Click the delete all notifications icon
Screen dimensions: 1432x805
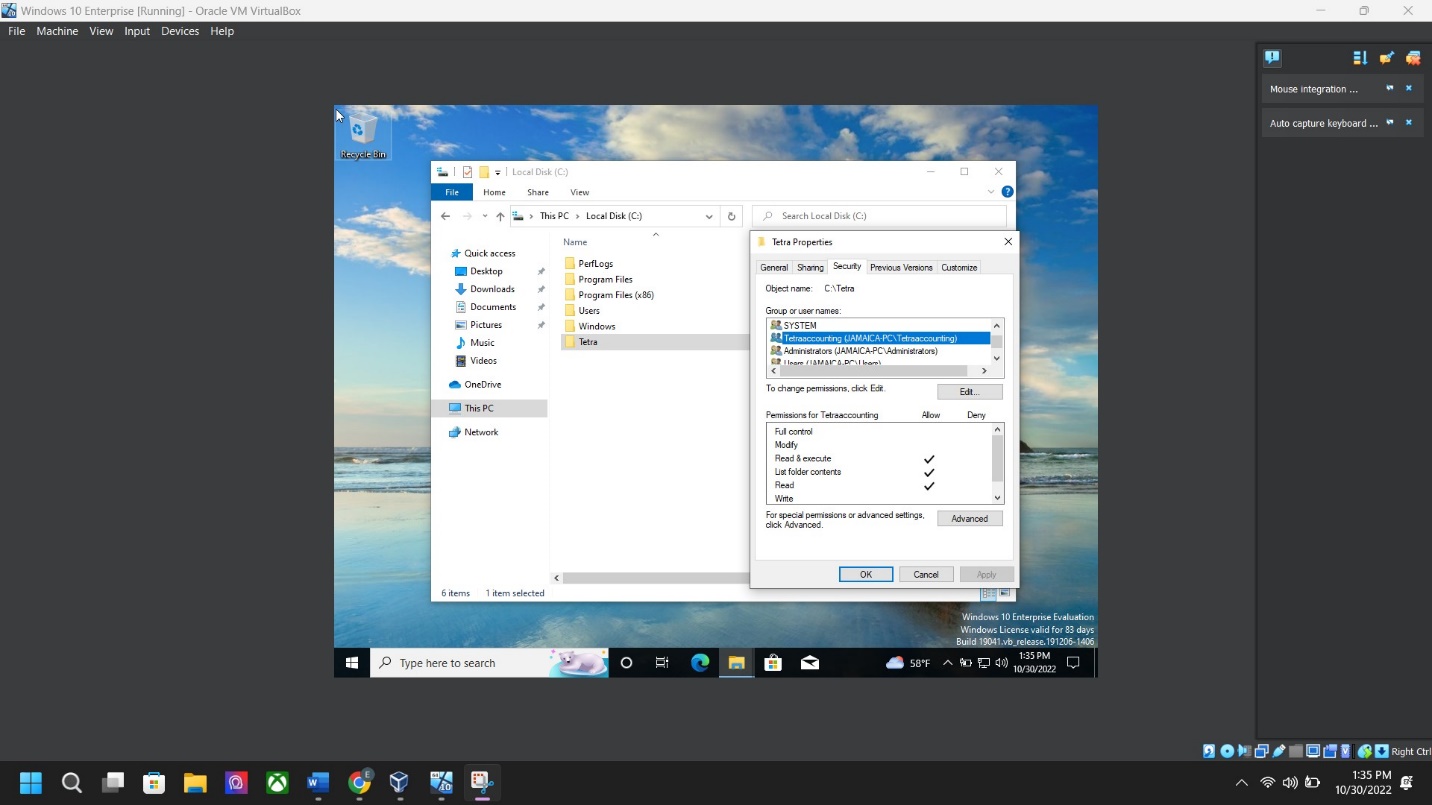pos(1413,58)
